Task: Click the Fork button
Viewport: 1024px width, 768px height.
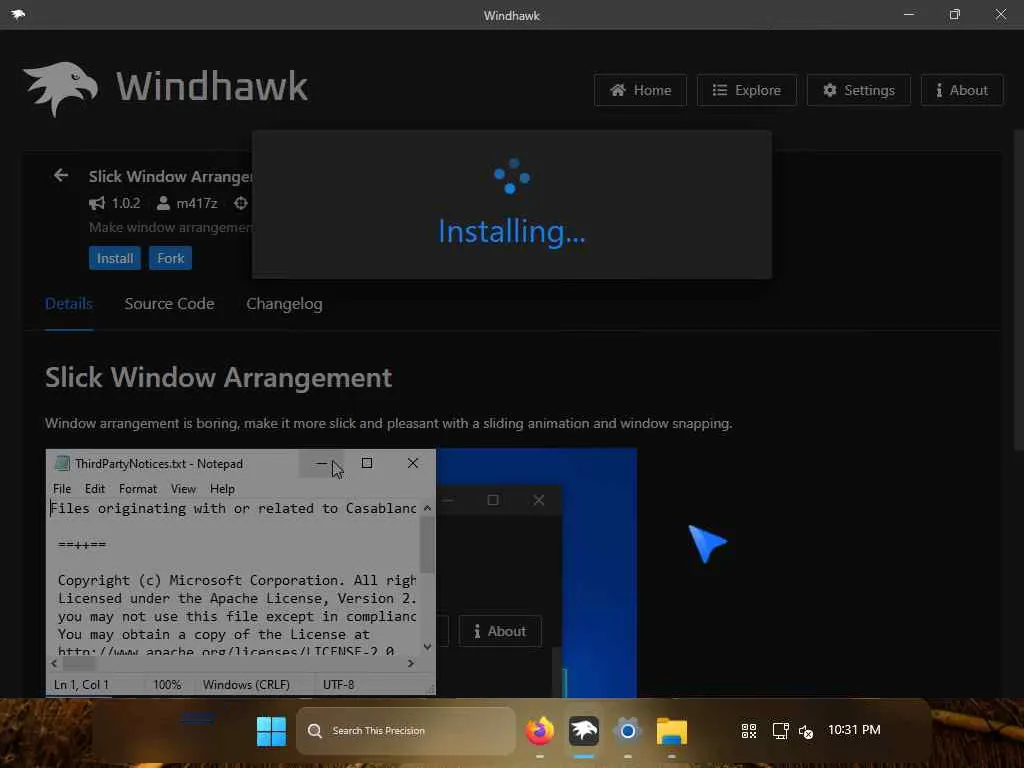Action: (170, 258)
